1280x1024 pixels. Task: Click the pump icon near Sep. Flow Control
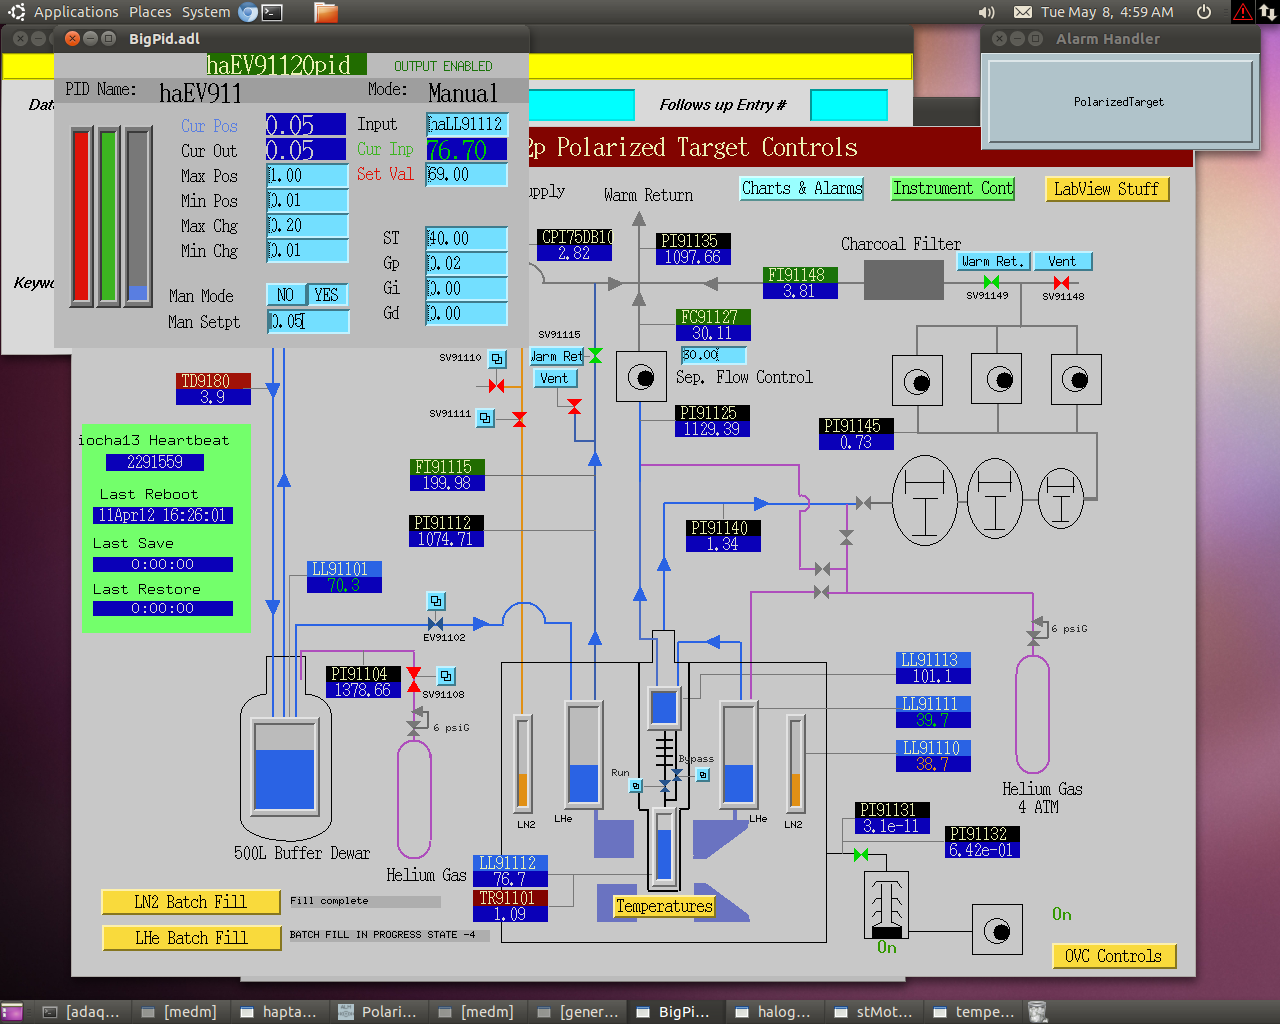(x=641, y=377)
